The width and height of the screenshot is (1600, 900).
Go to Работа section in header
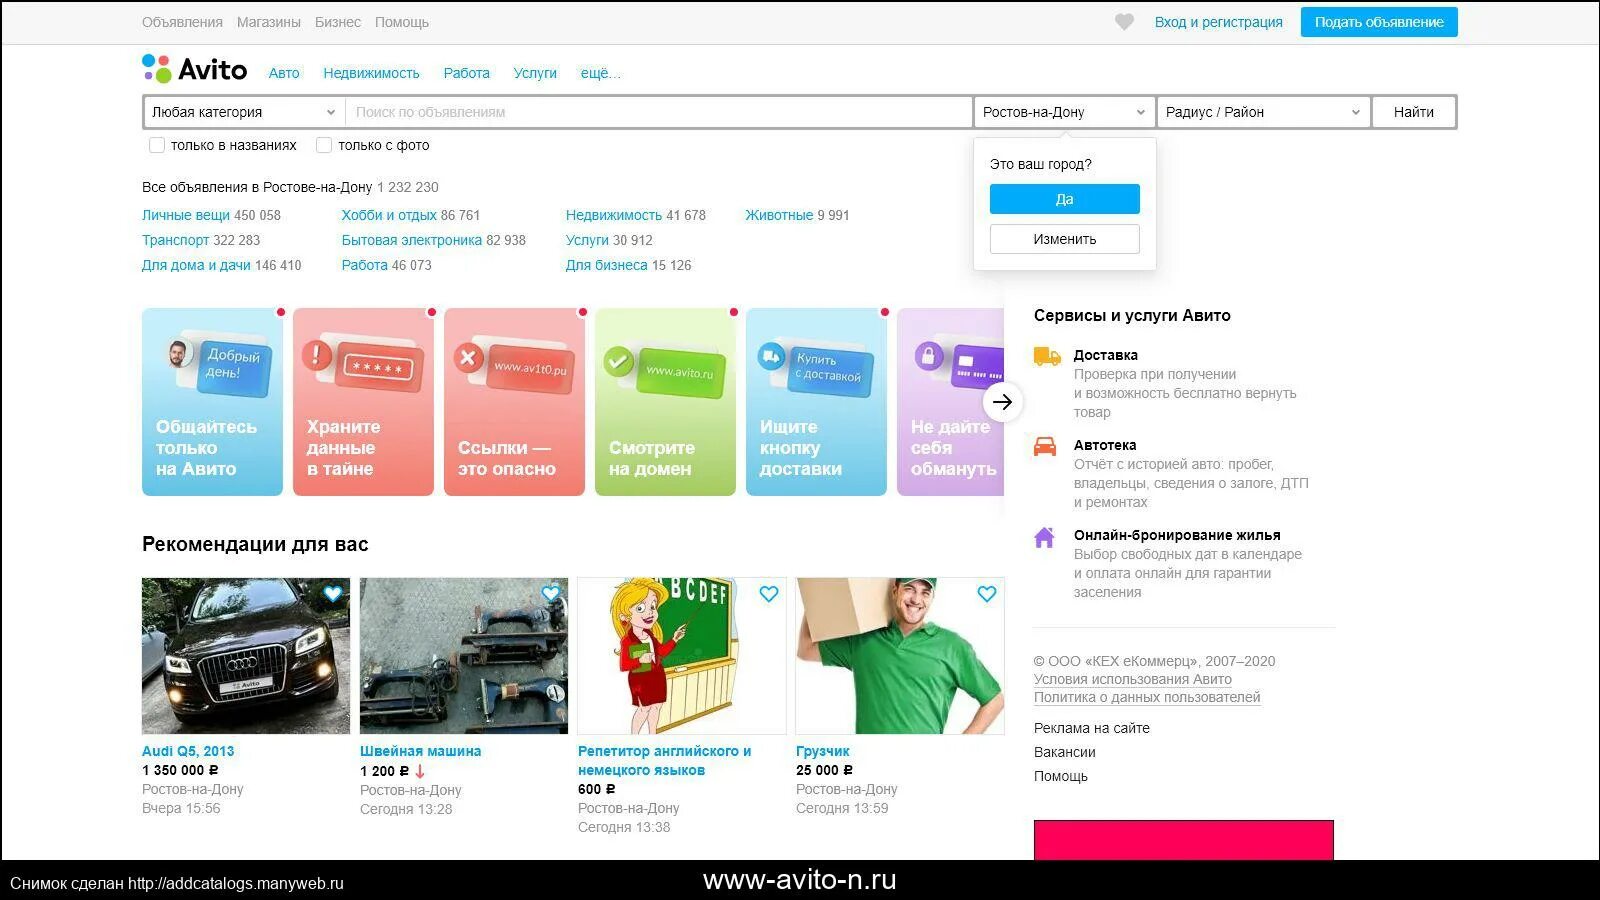coord(466,73)
